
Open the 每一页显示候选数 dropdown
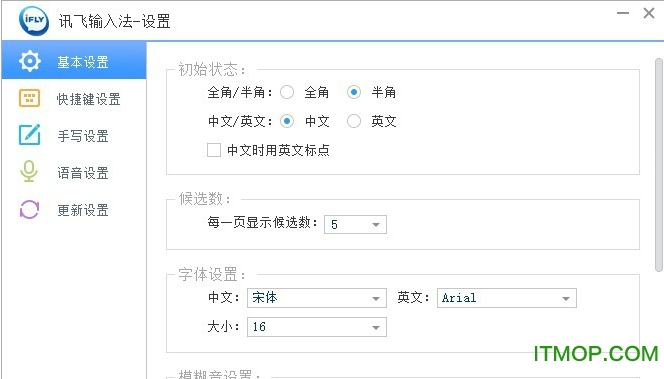(355, 224)
